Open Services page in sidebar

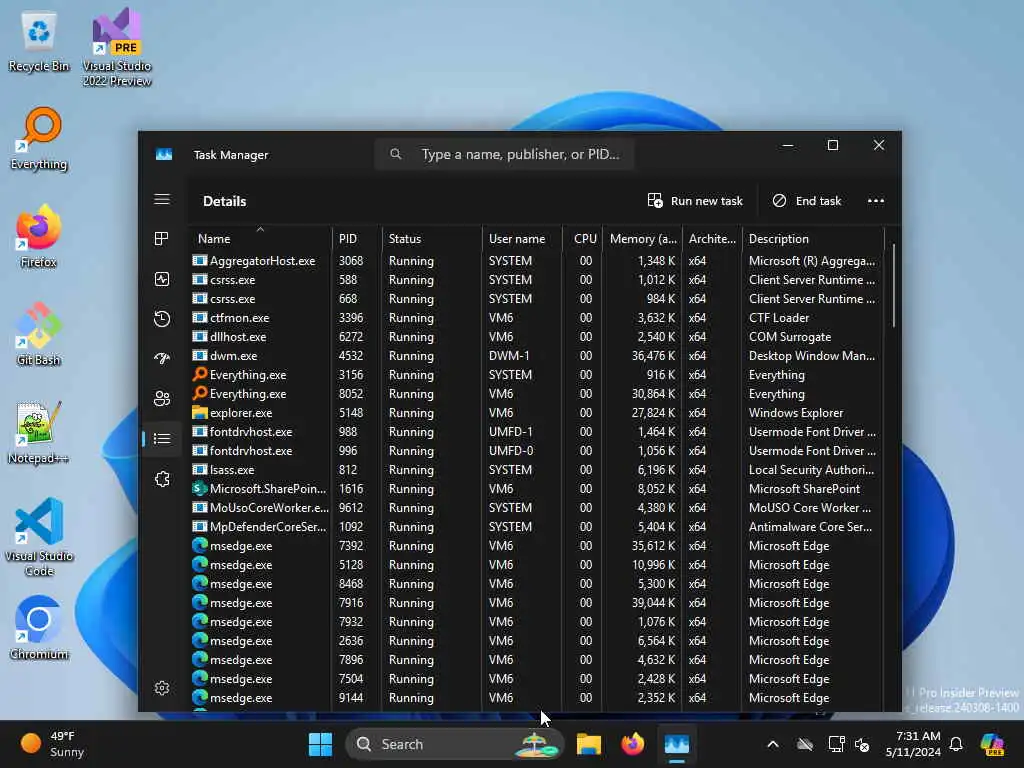(x=162, y=479)
